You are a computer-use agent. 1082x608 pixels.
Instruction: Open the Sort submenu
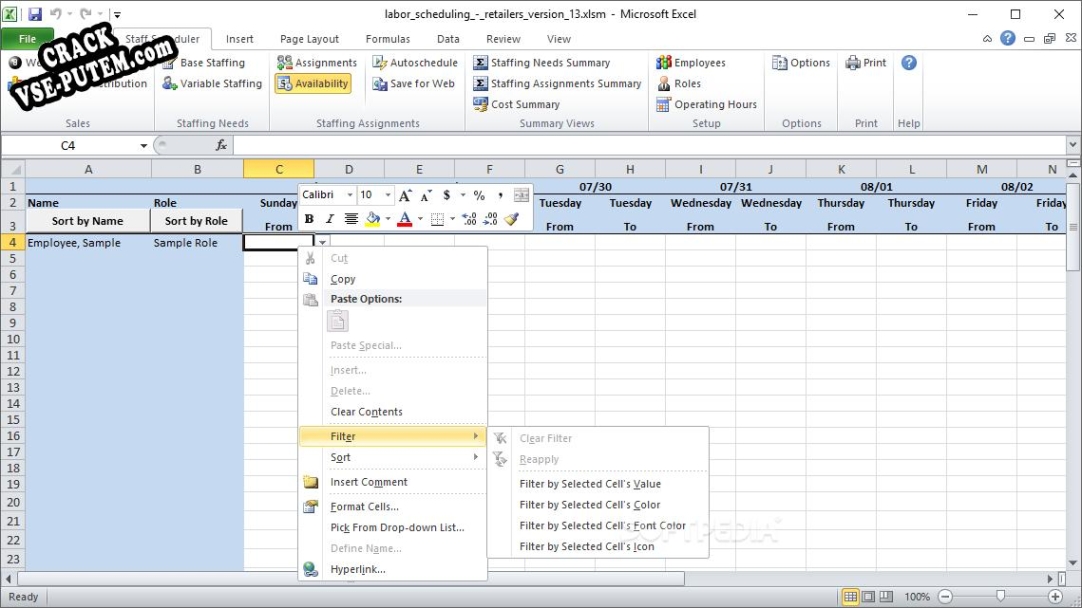click(x=393, y=457)
